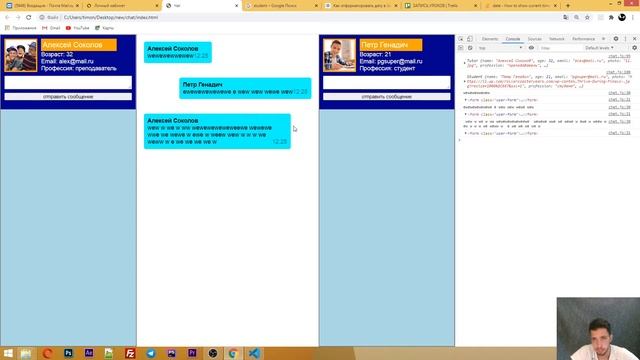Close the active chat browser tab
The width and height of the screenshot is (640, 360).
[236, 6]
